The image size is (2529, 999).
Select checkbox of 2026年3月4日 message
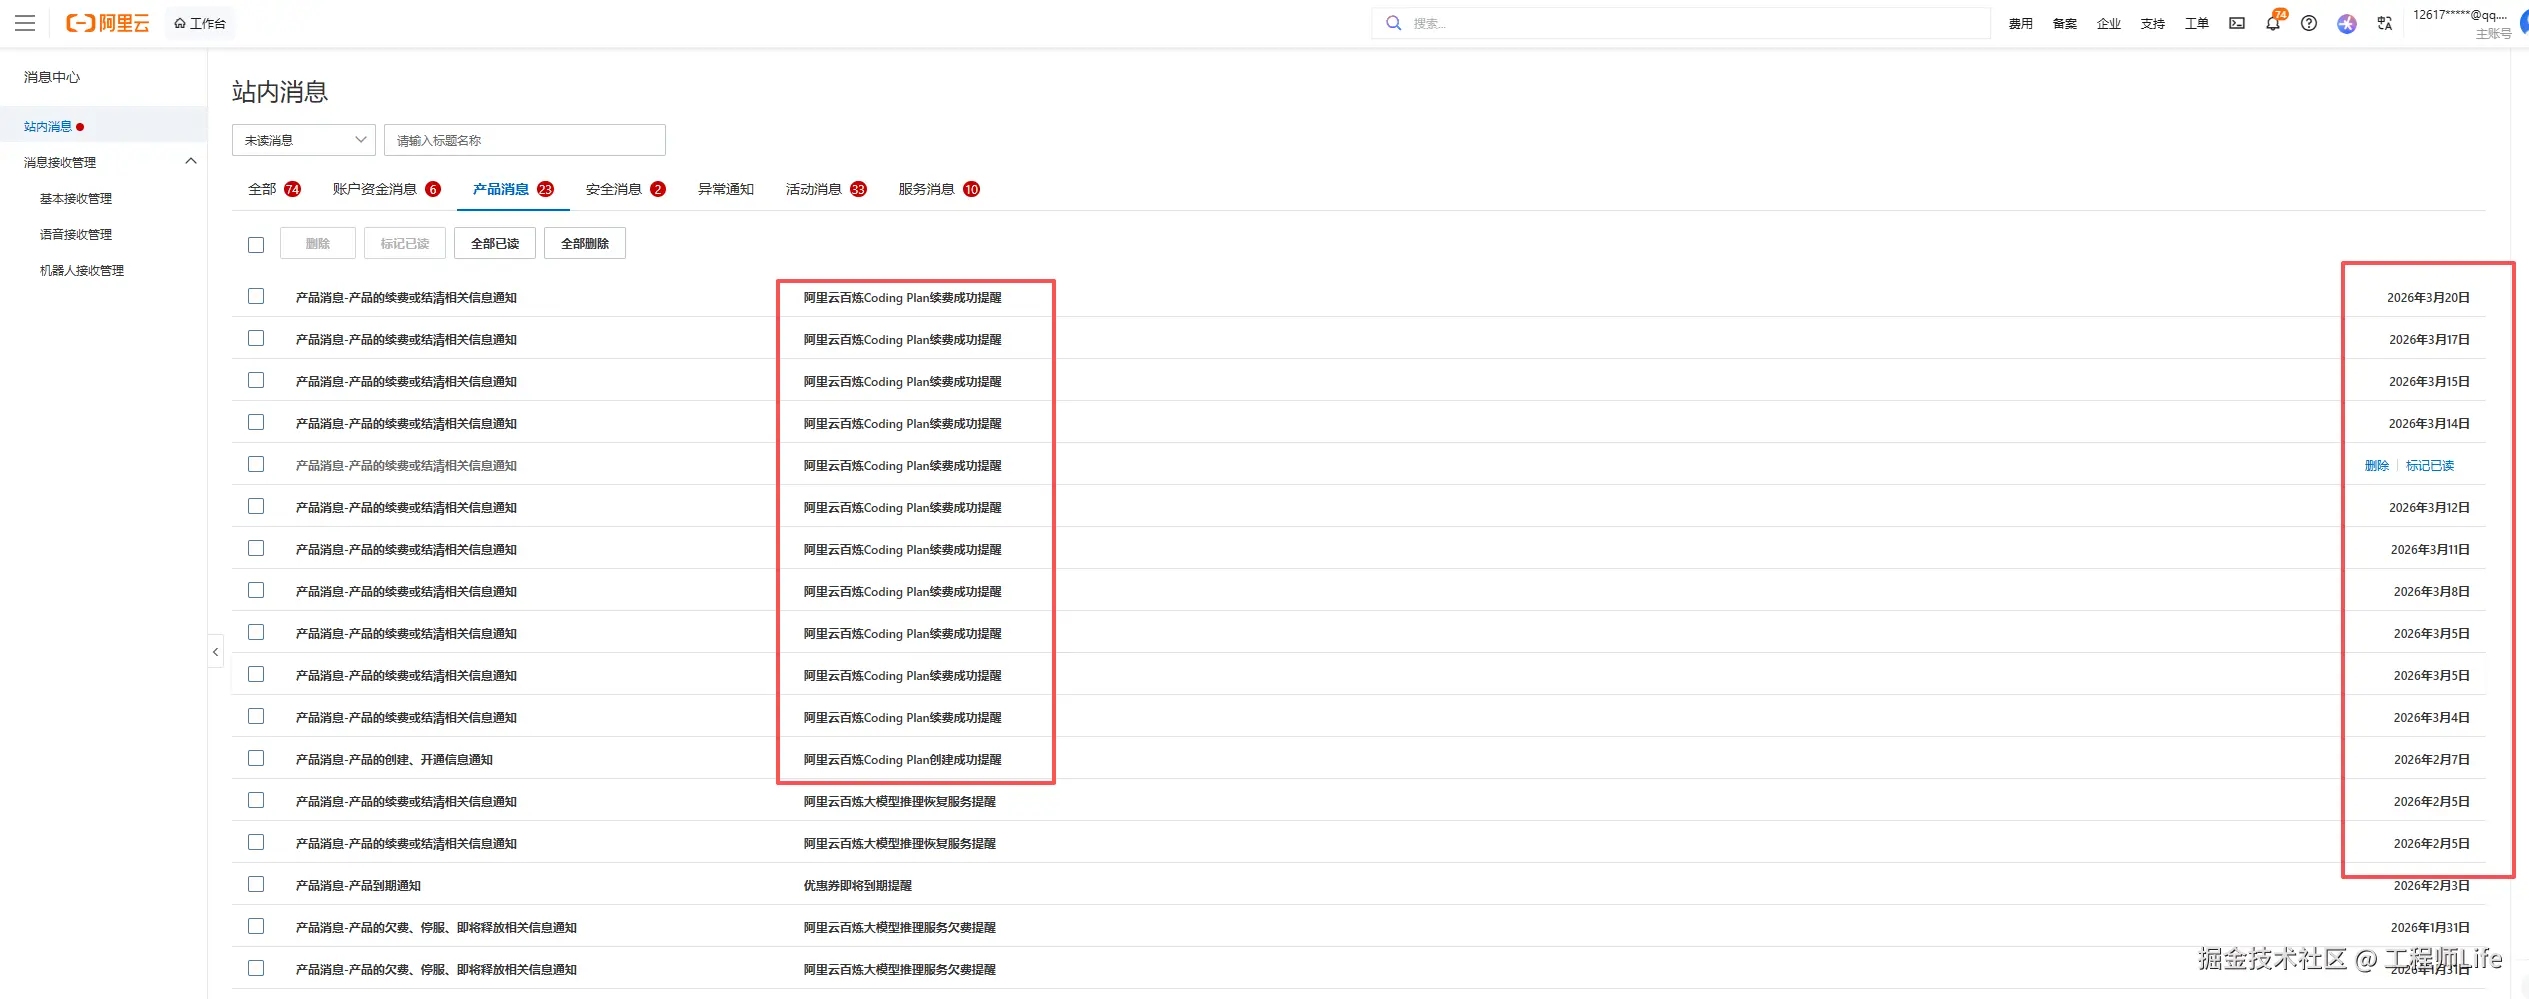256,716
